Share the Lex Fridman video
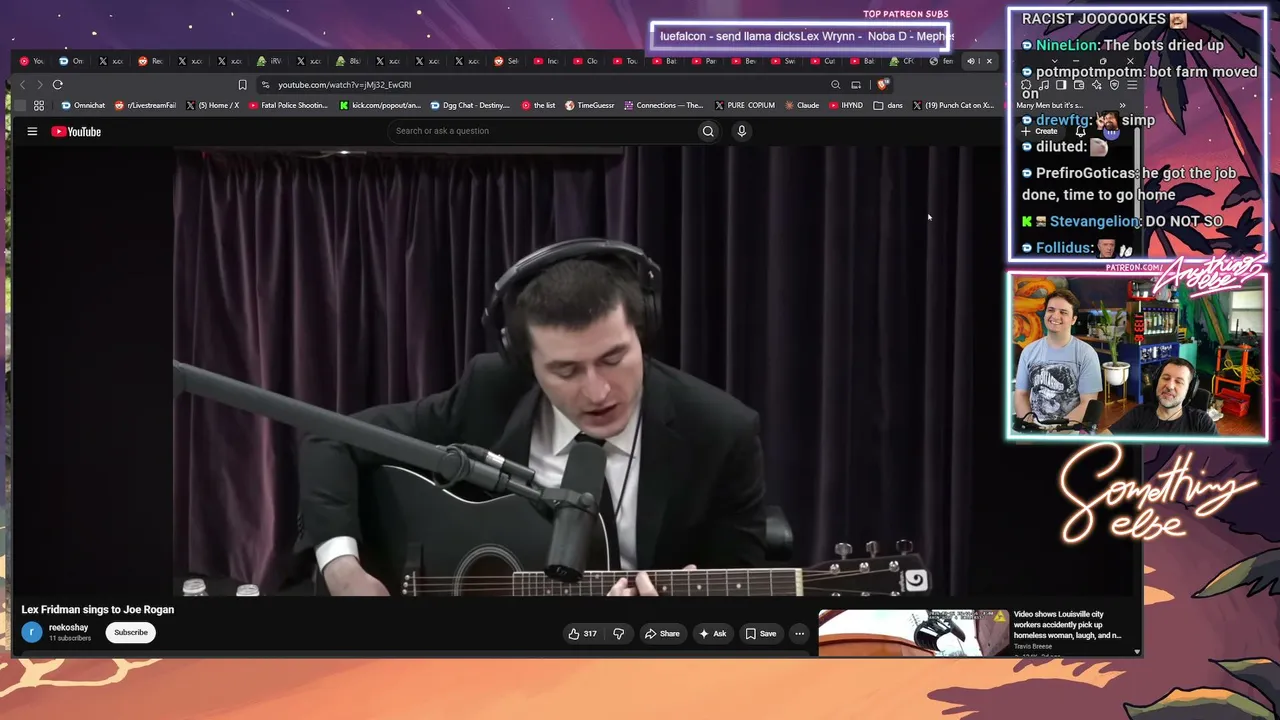 click(662, 634)
